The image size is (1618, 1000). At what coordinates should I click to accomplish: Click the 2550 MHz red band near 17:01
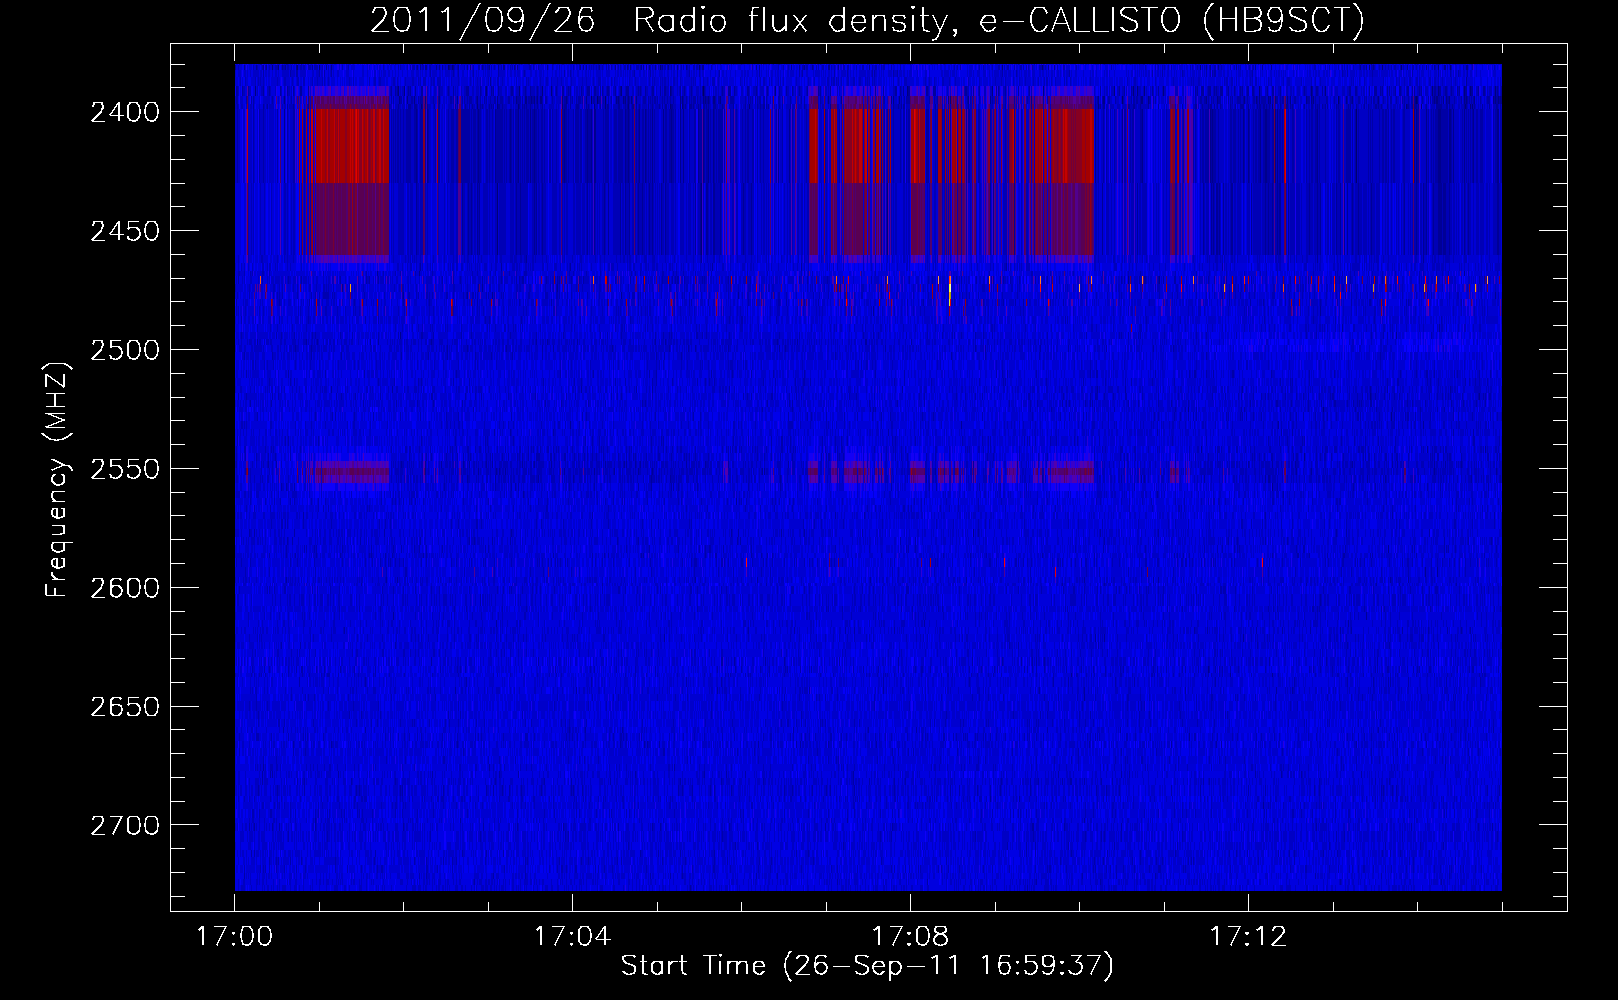pos(346,471)
